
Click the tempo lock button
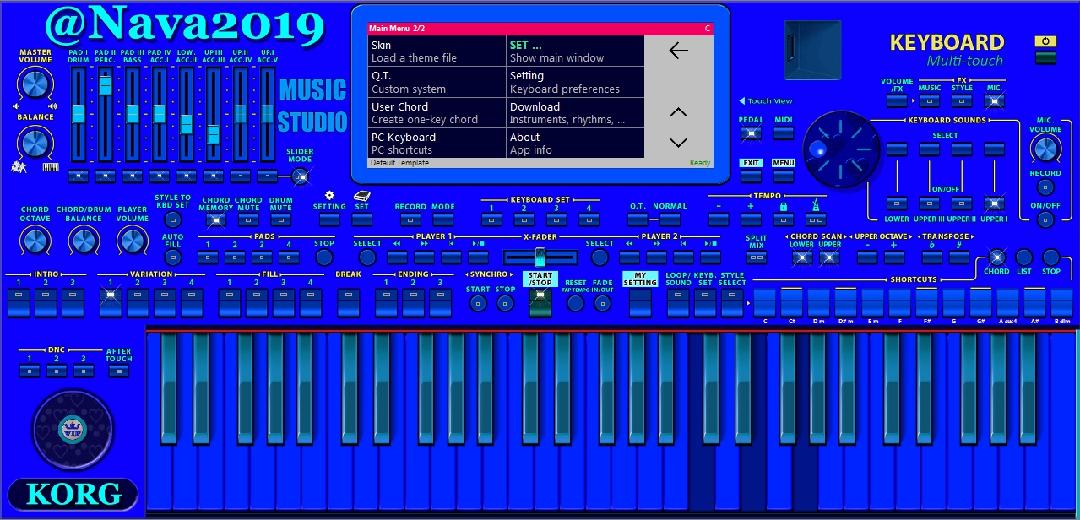click(x=782, y=218)
